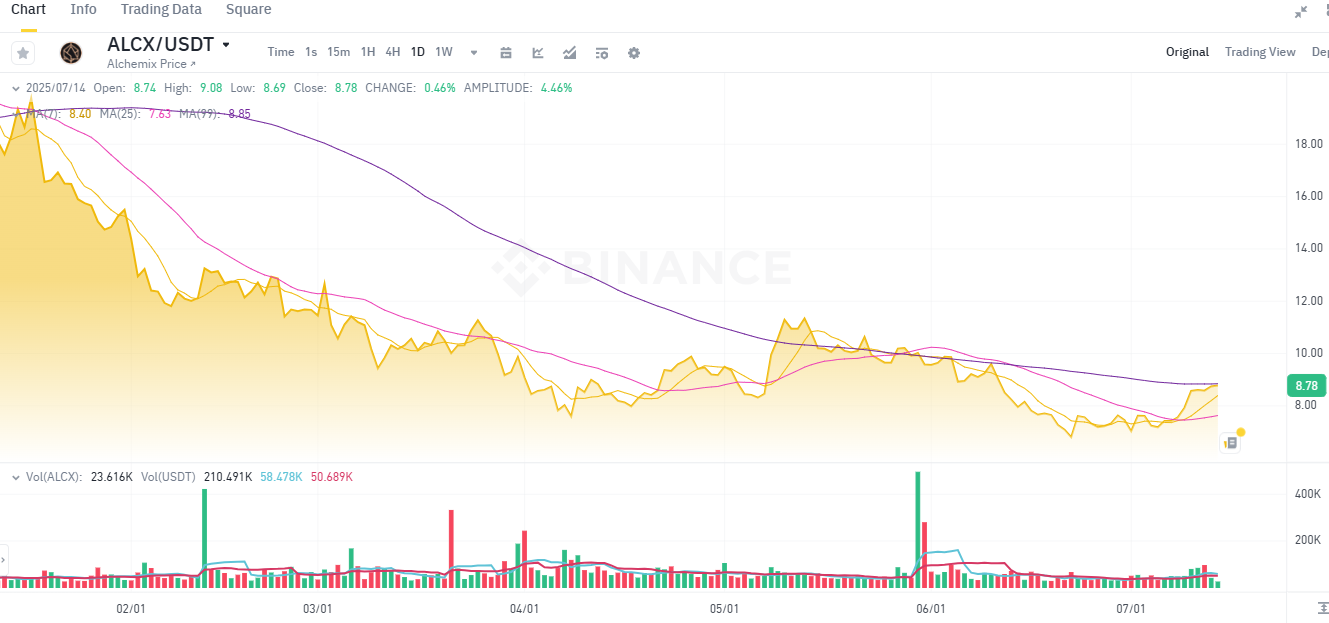1329x623 pixels.
Task: Switch to the cut-off Depth view tab
Action: pos(1320,52)
